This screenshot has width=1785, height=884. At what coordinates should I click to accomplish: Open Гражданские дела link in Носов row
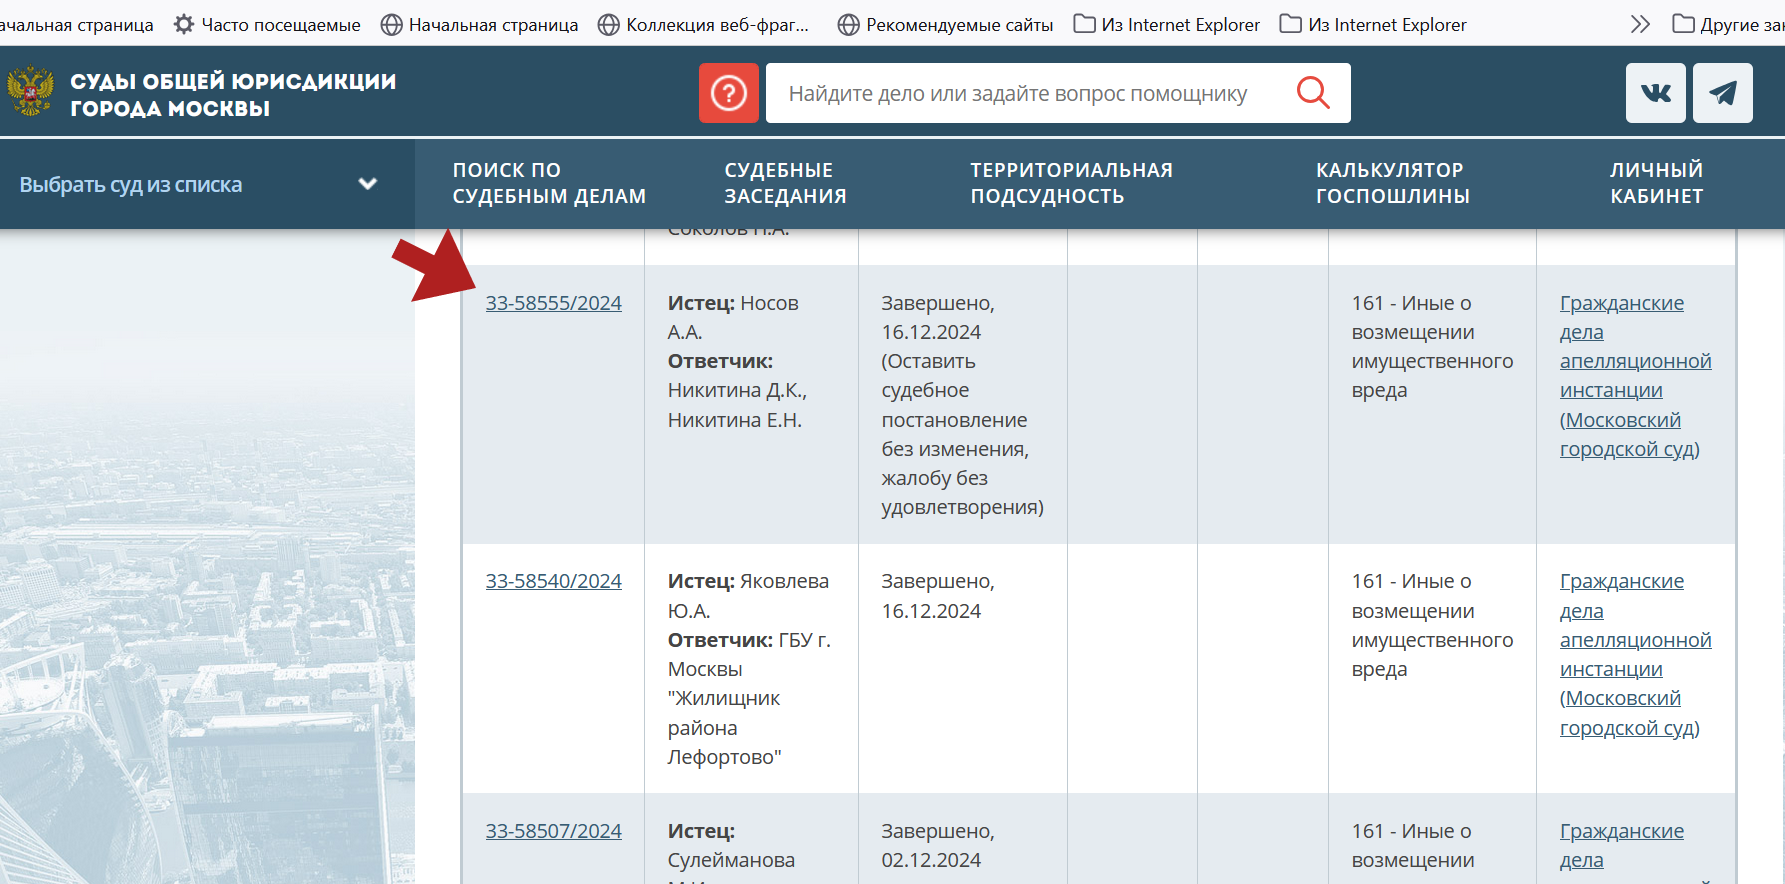tap(1635, 376)
